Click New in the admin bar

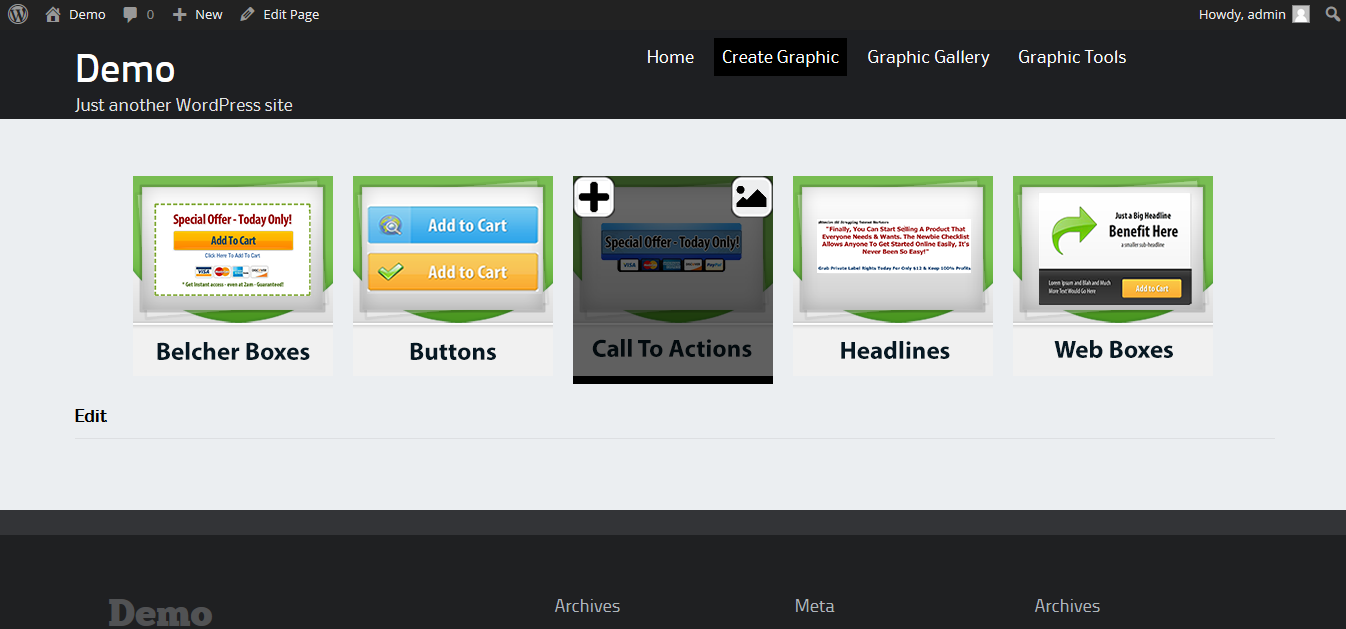coord(197,14)
